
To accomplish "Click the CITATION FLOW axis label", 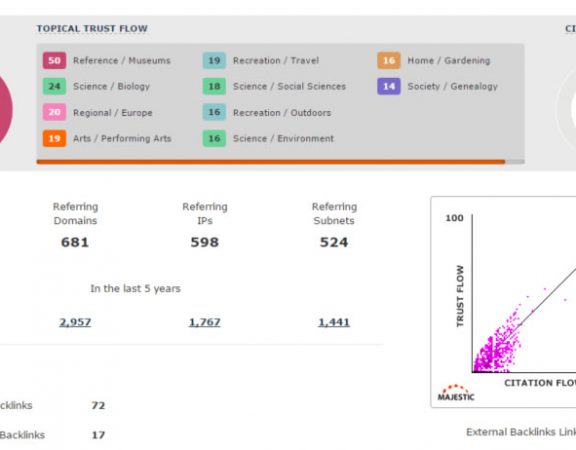I will click(540, 383).
